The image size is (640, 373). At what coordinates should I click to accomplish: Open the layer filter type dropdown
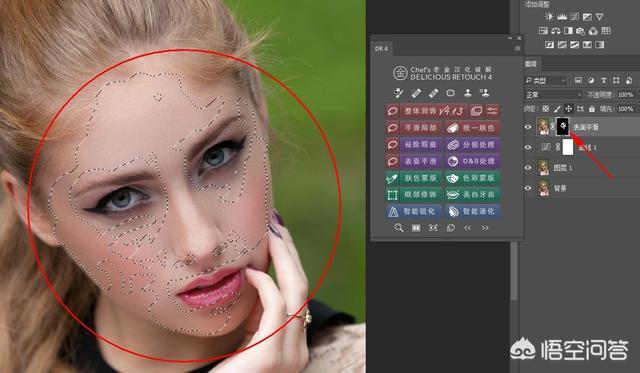click(x=547, y=80)
